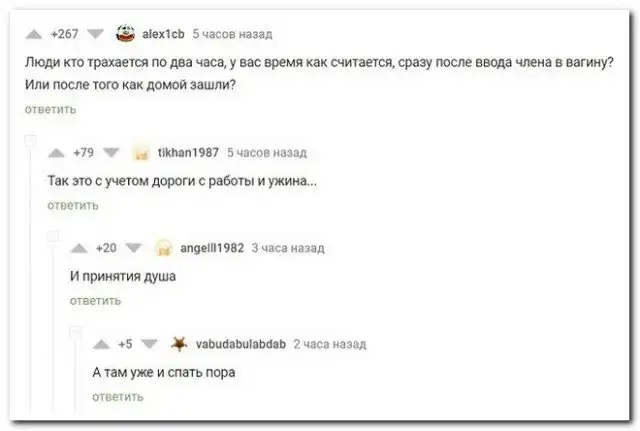The width and height of the screenshot is (640, 431).
Task: Collapse the thread under tikhan1987's comment
Action: point(53,236)
